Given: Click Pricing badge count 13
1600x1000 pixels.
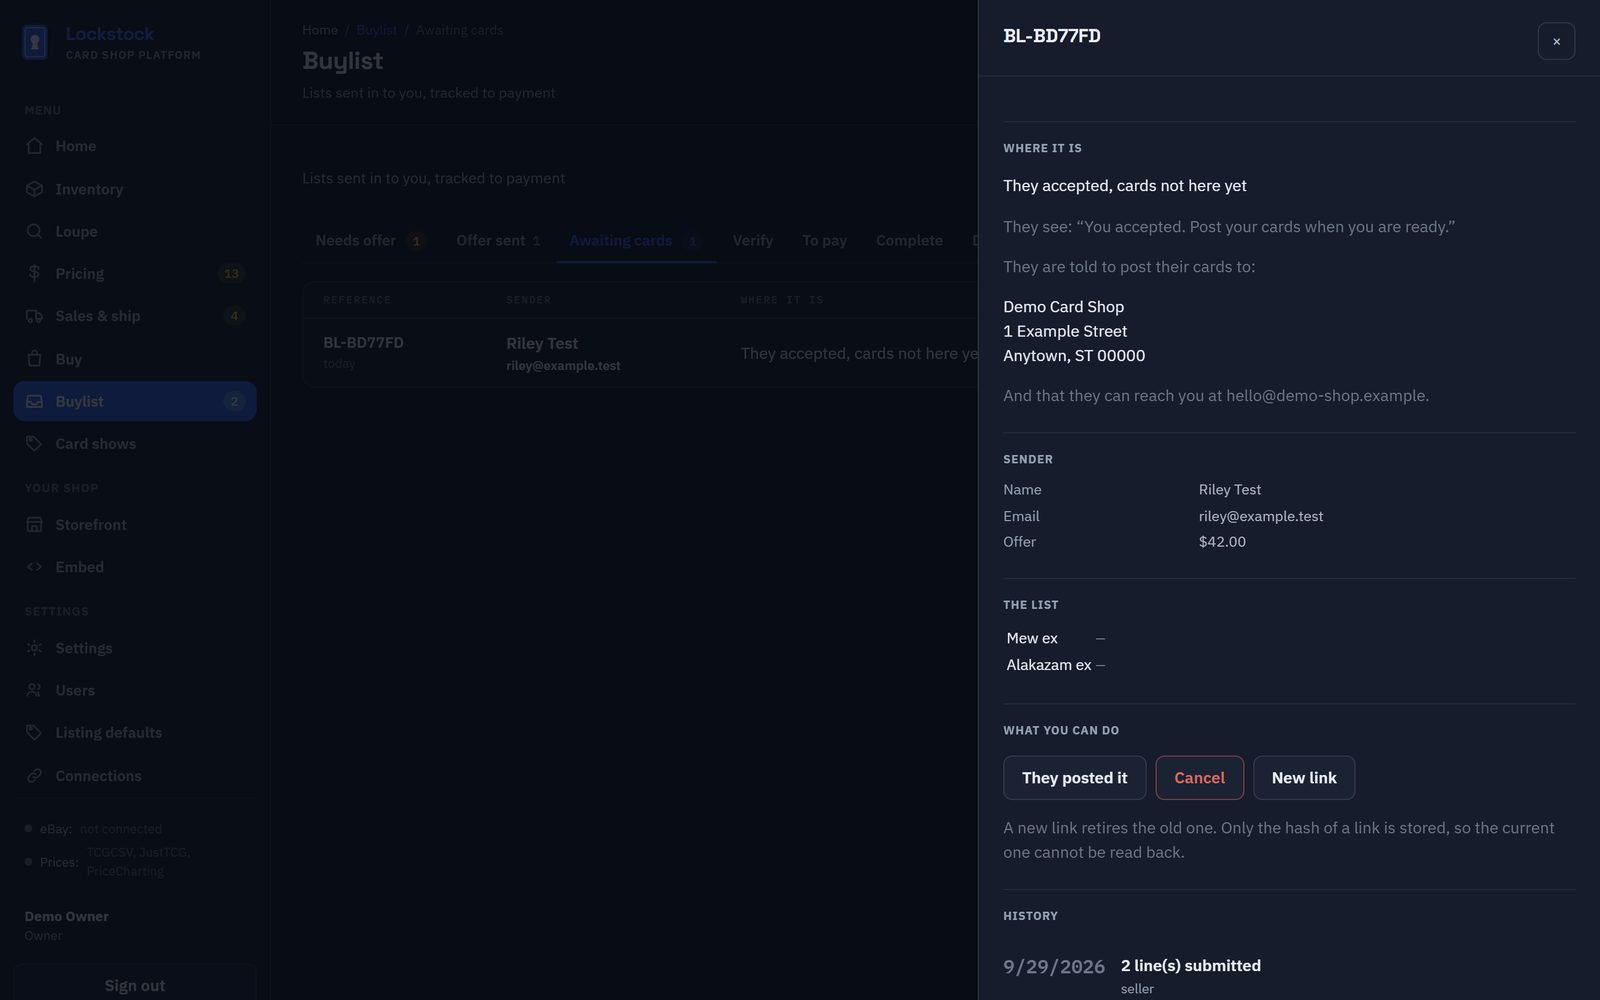Looking at the screenshot, I should tap(231, 274).
